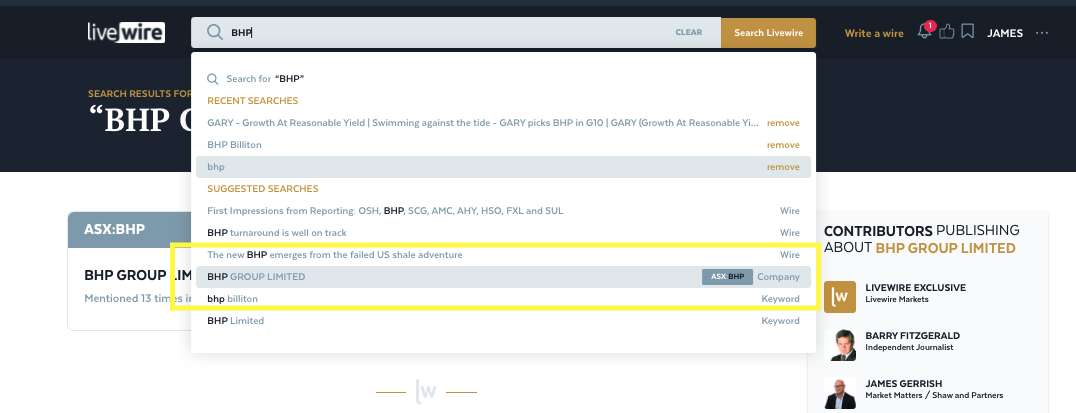Image resolution: width=1076 pixels, height=413 pixels.
Task: Open the three-dot more menu
Action: click(1042, 33)
